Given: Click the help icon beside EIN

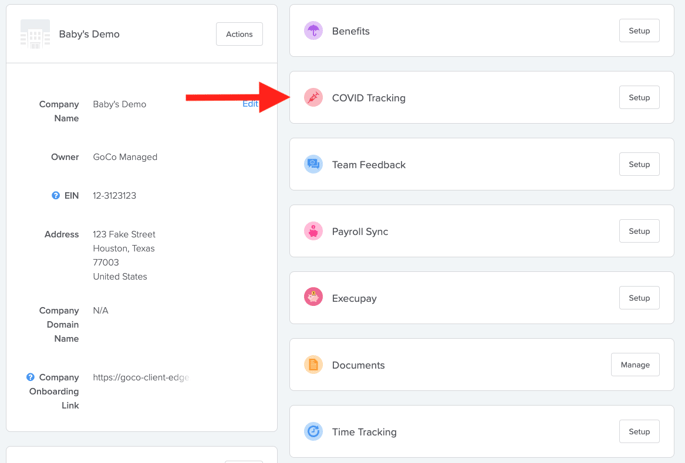Looking at the screenshot, I should [55, 195].
